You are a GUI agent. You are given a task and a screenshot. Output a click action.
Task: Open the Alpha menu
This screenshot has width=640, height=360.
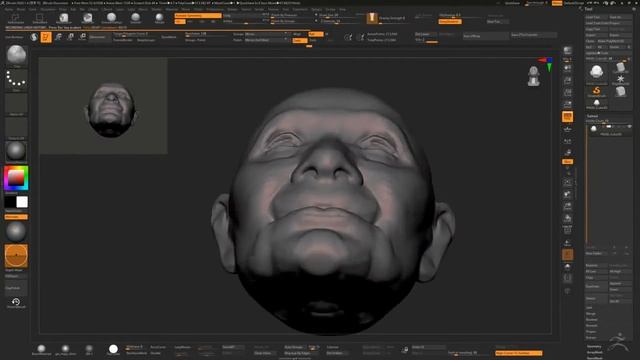pyautogui.click(x=9, y=9)
